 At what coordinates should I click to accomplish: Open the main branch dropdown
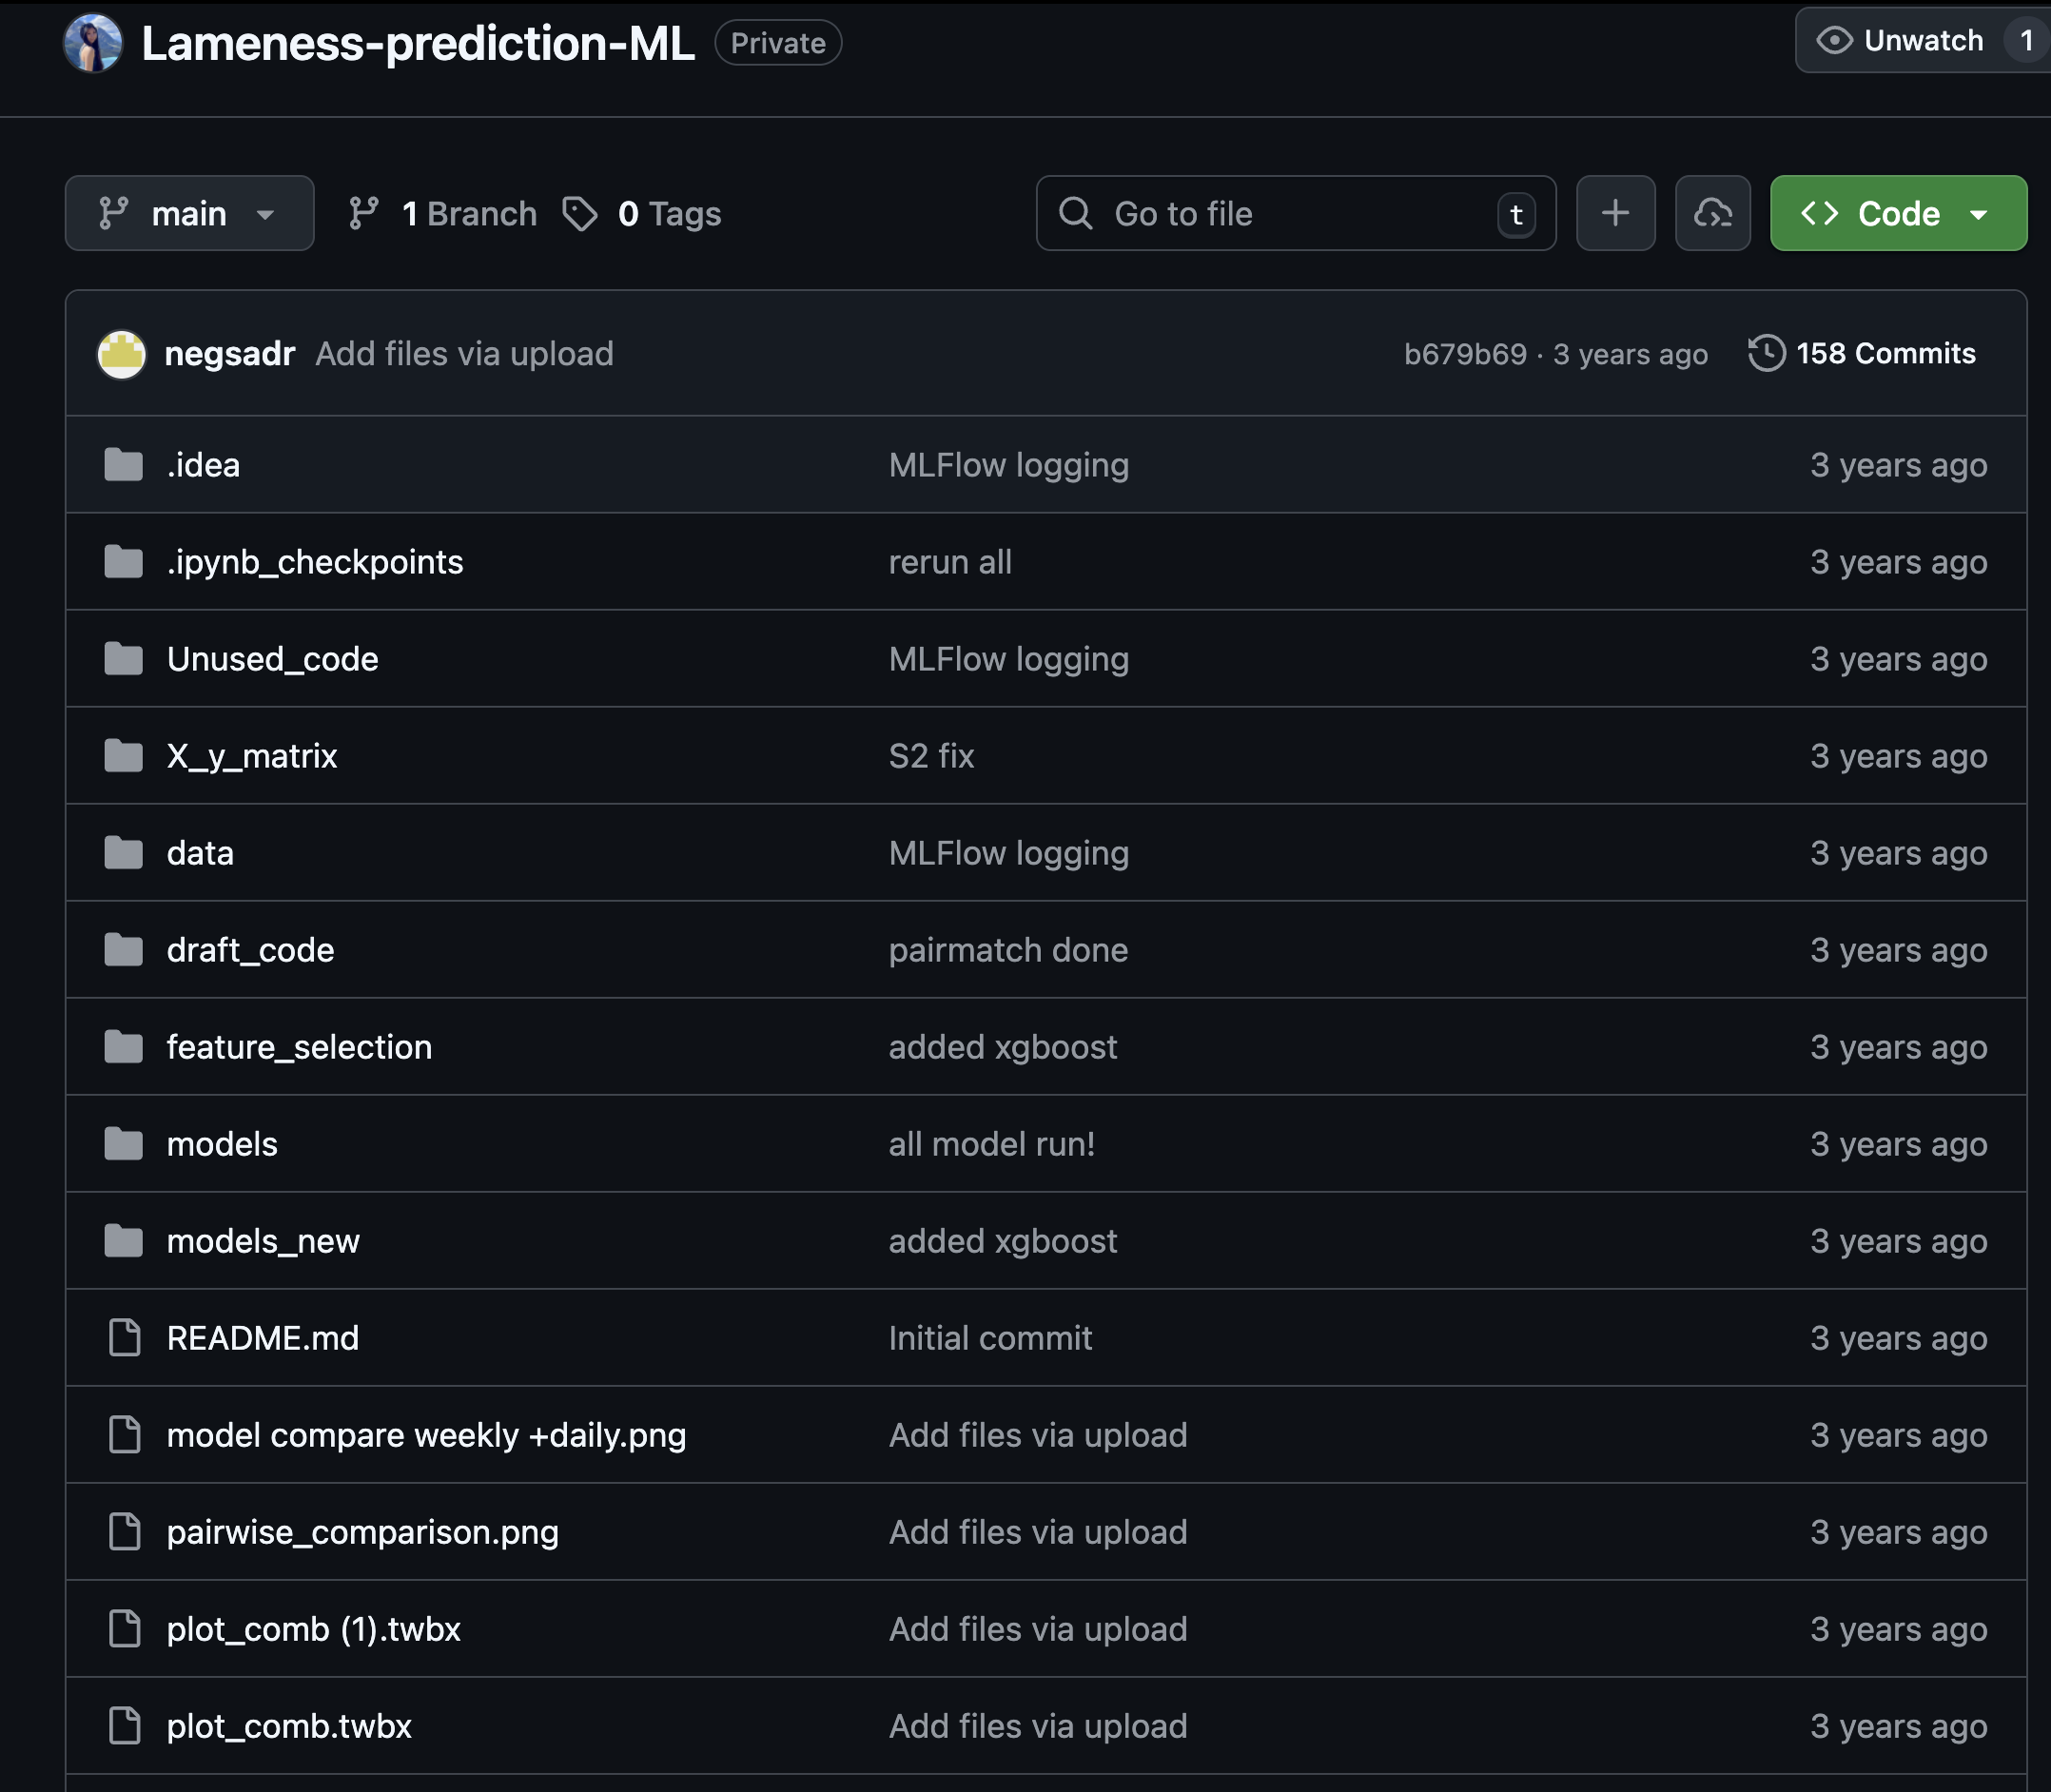[189, 214]
